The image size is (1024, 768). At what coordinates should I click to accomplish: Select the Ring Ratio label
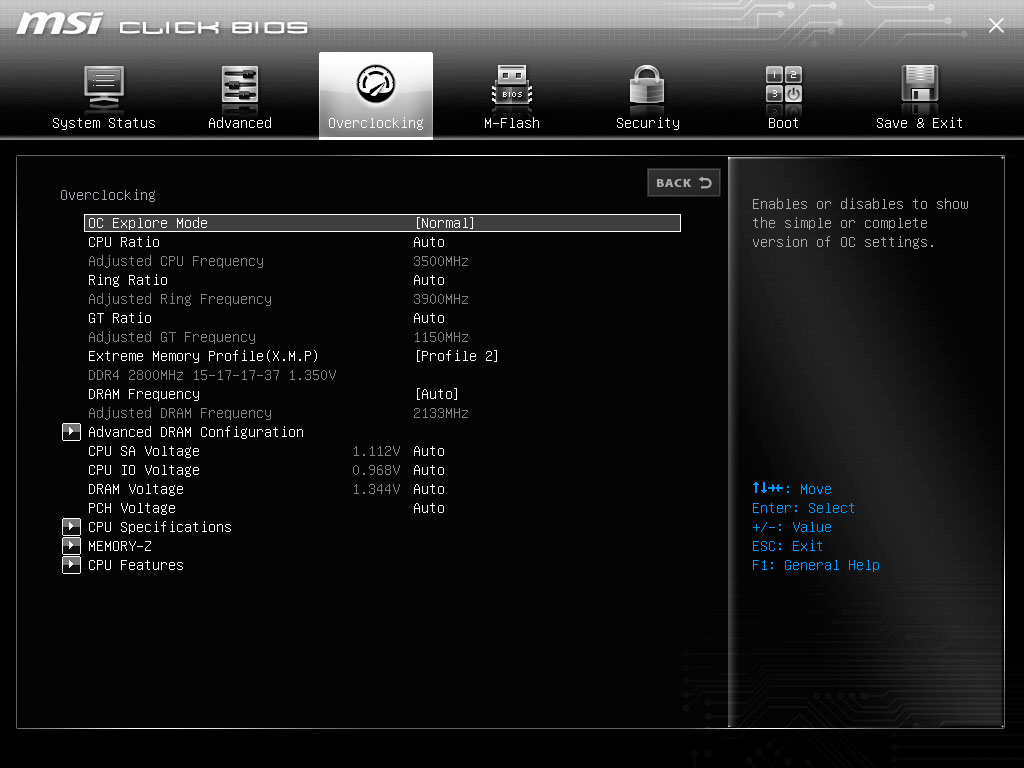pos(128,280)
